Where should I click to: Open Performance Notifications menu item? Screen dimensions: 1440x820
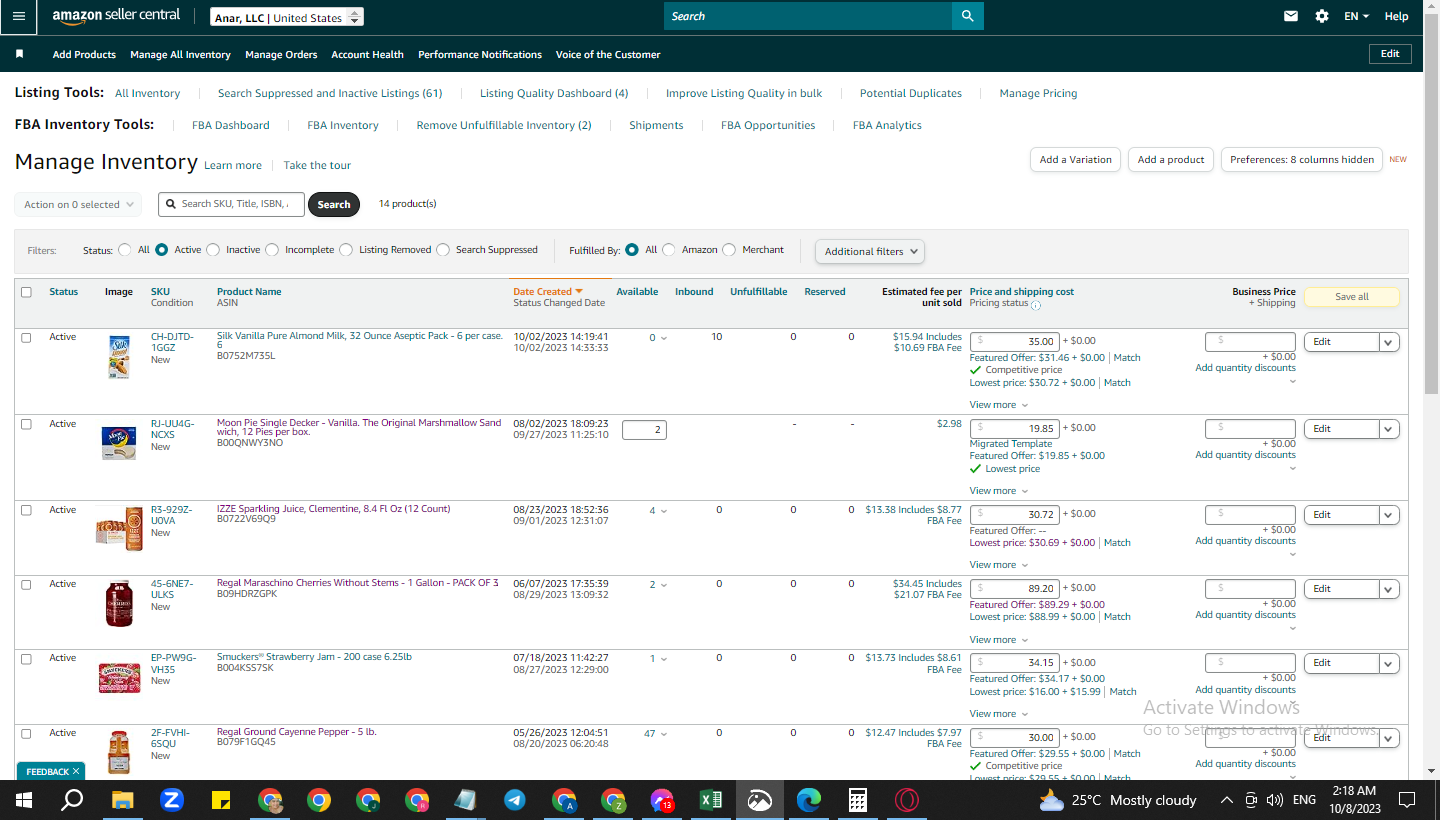[x=480, y=55]
